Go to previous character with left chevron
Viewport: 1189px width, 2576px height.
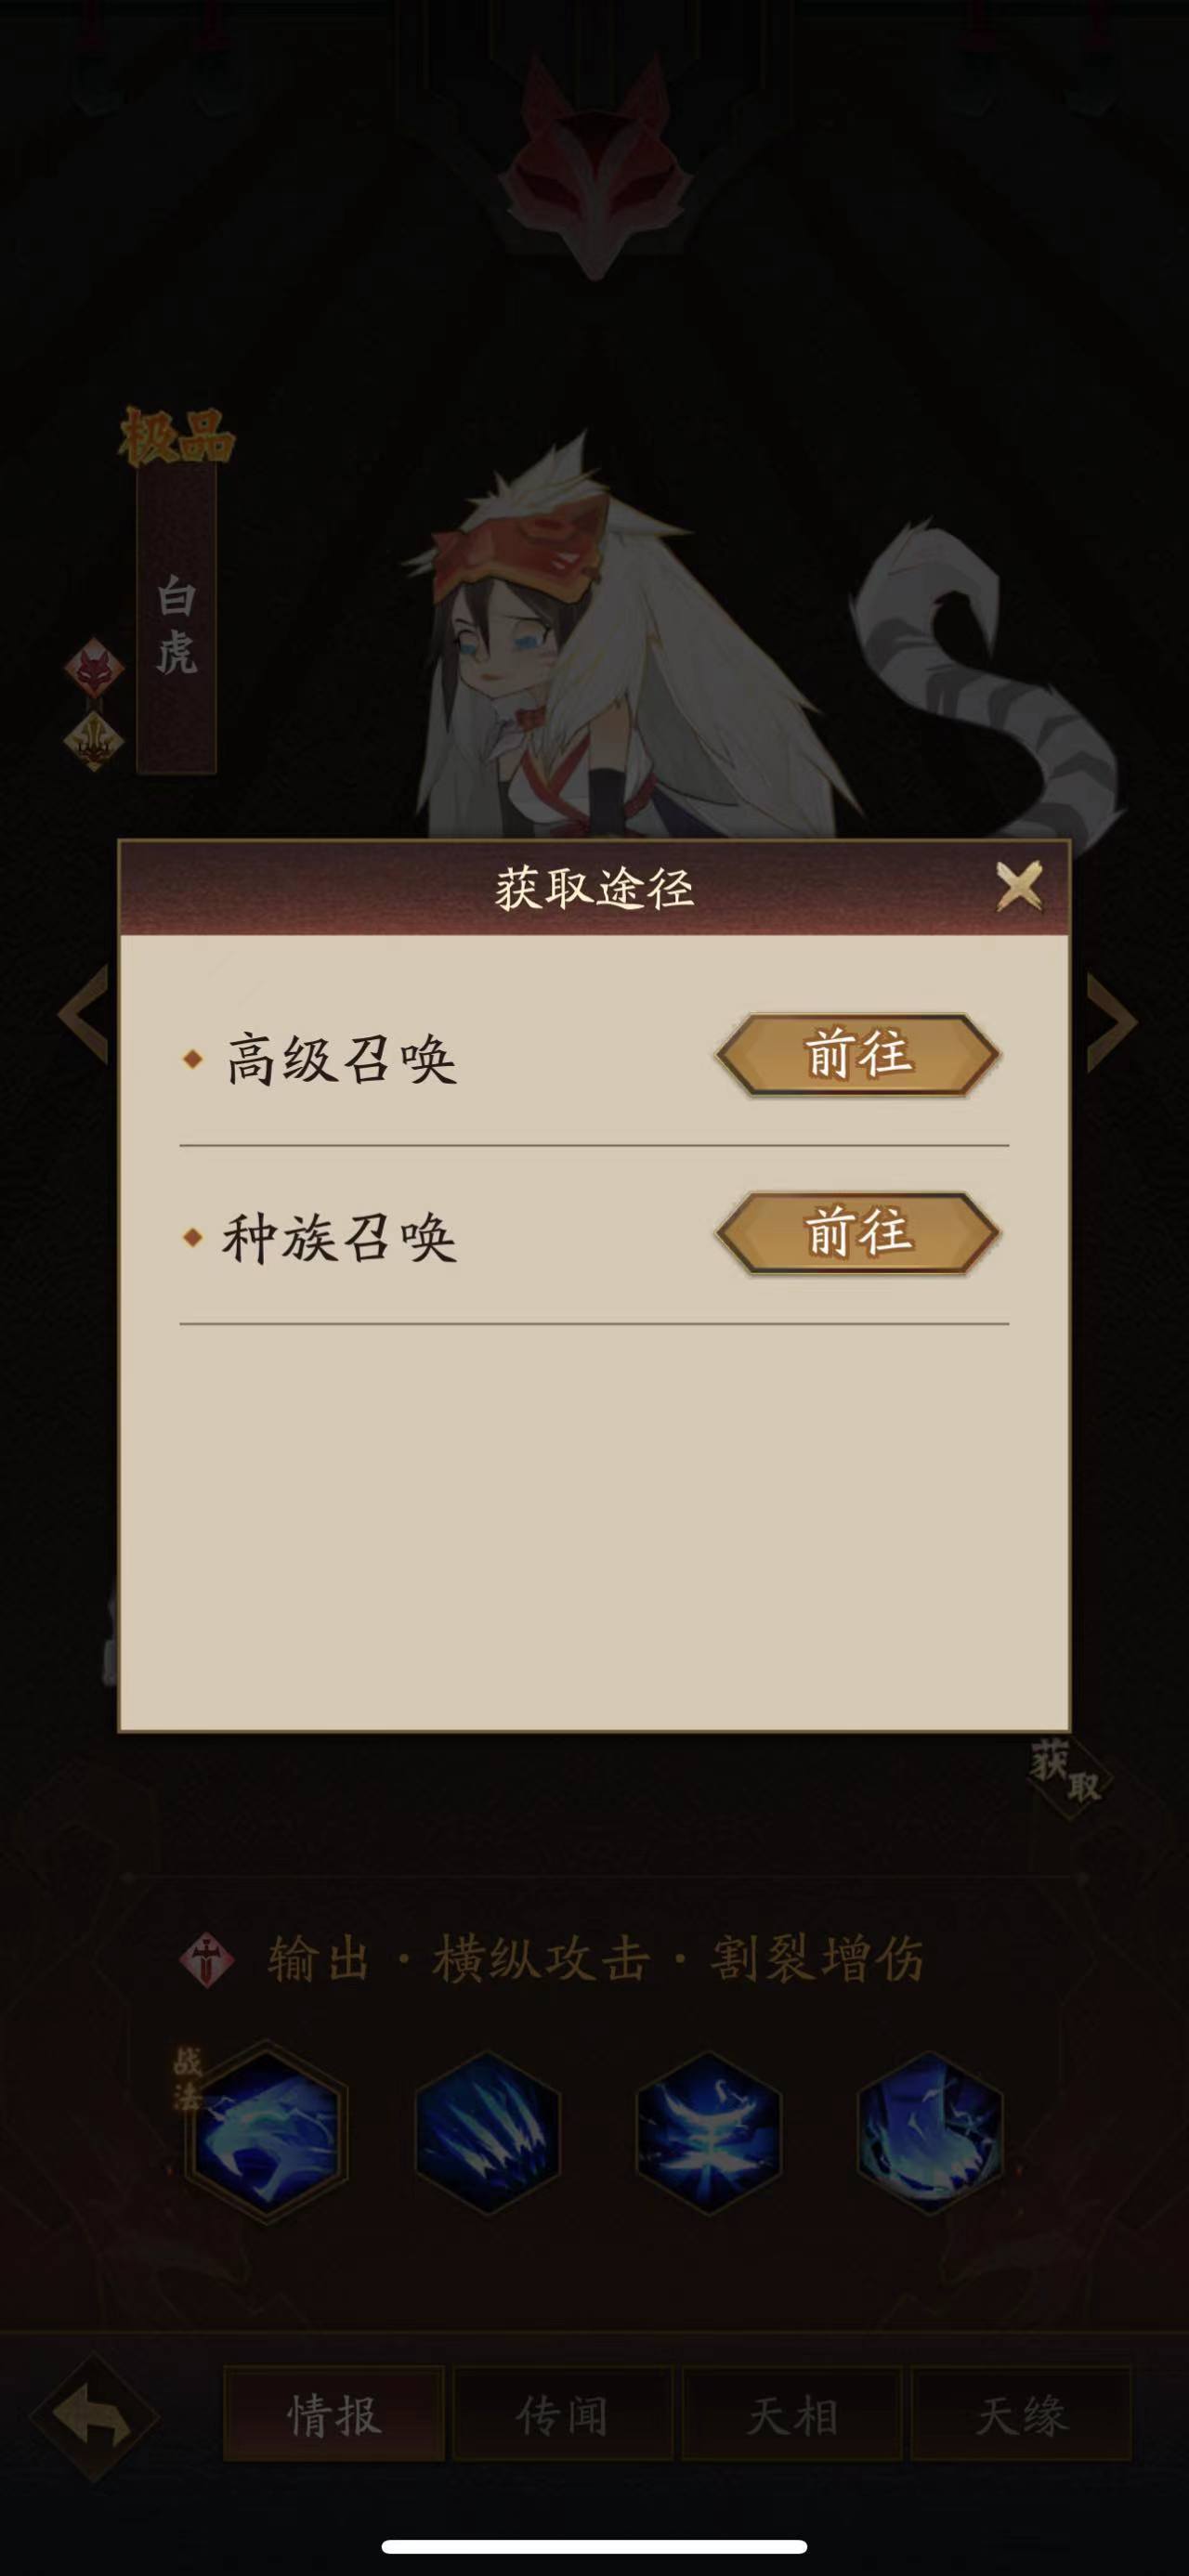[x=85, y=1015]
